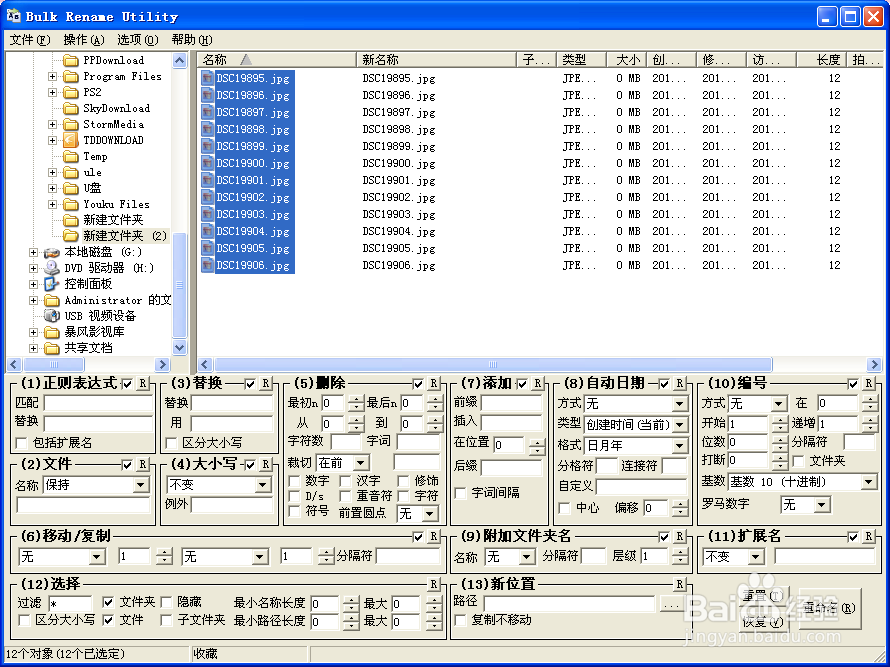Click the file list horizontal scrollbar thumb
Viewport: 890px width, 667px height.
[493, 364]
